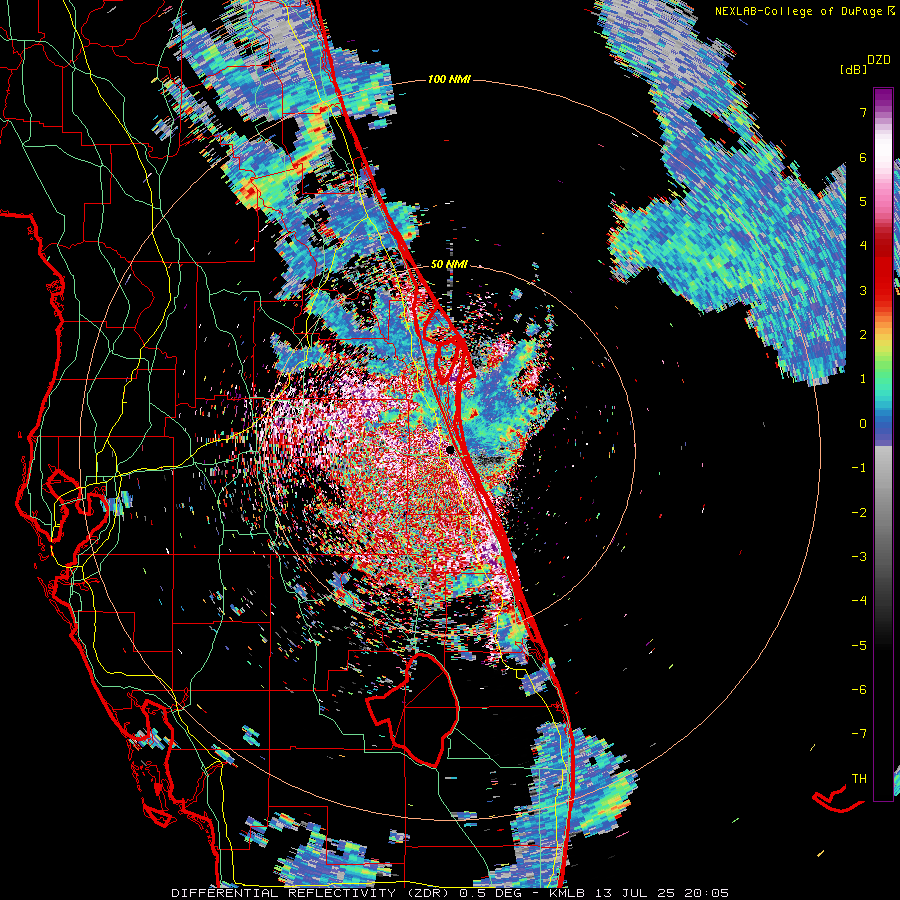Screen dimensions: 900x900
Task: Click the 6 dB white tick label
Action: 863,157
